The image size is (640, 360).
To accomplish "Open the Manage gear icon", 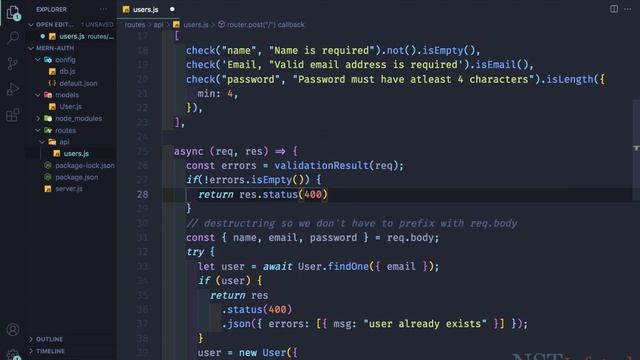I will [13, 354].
